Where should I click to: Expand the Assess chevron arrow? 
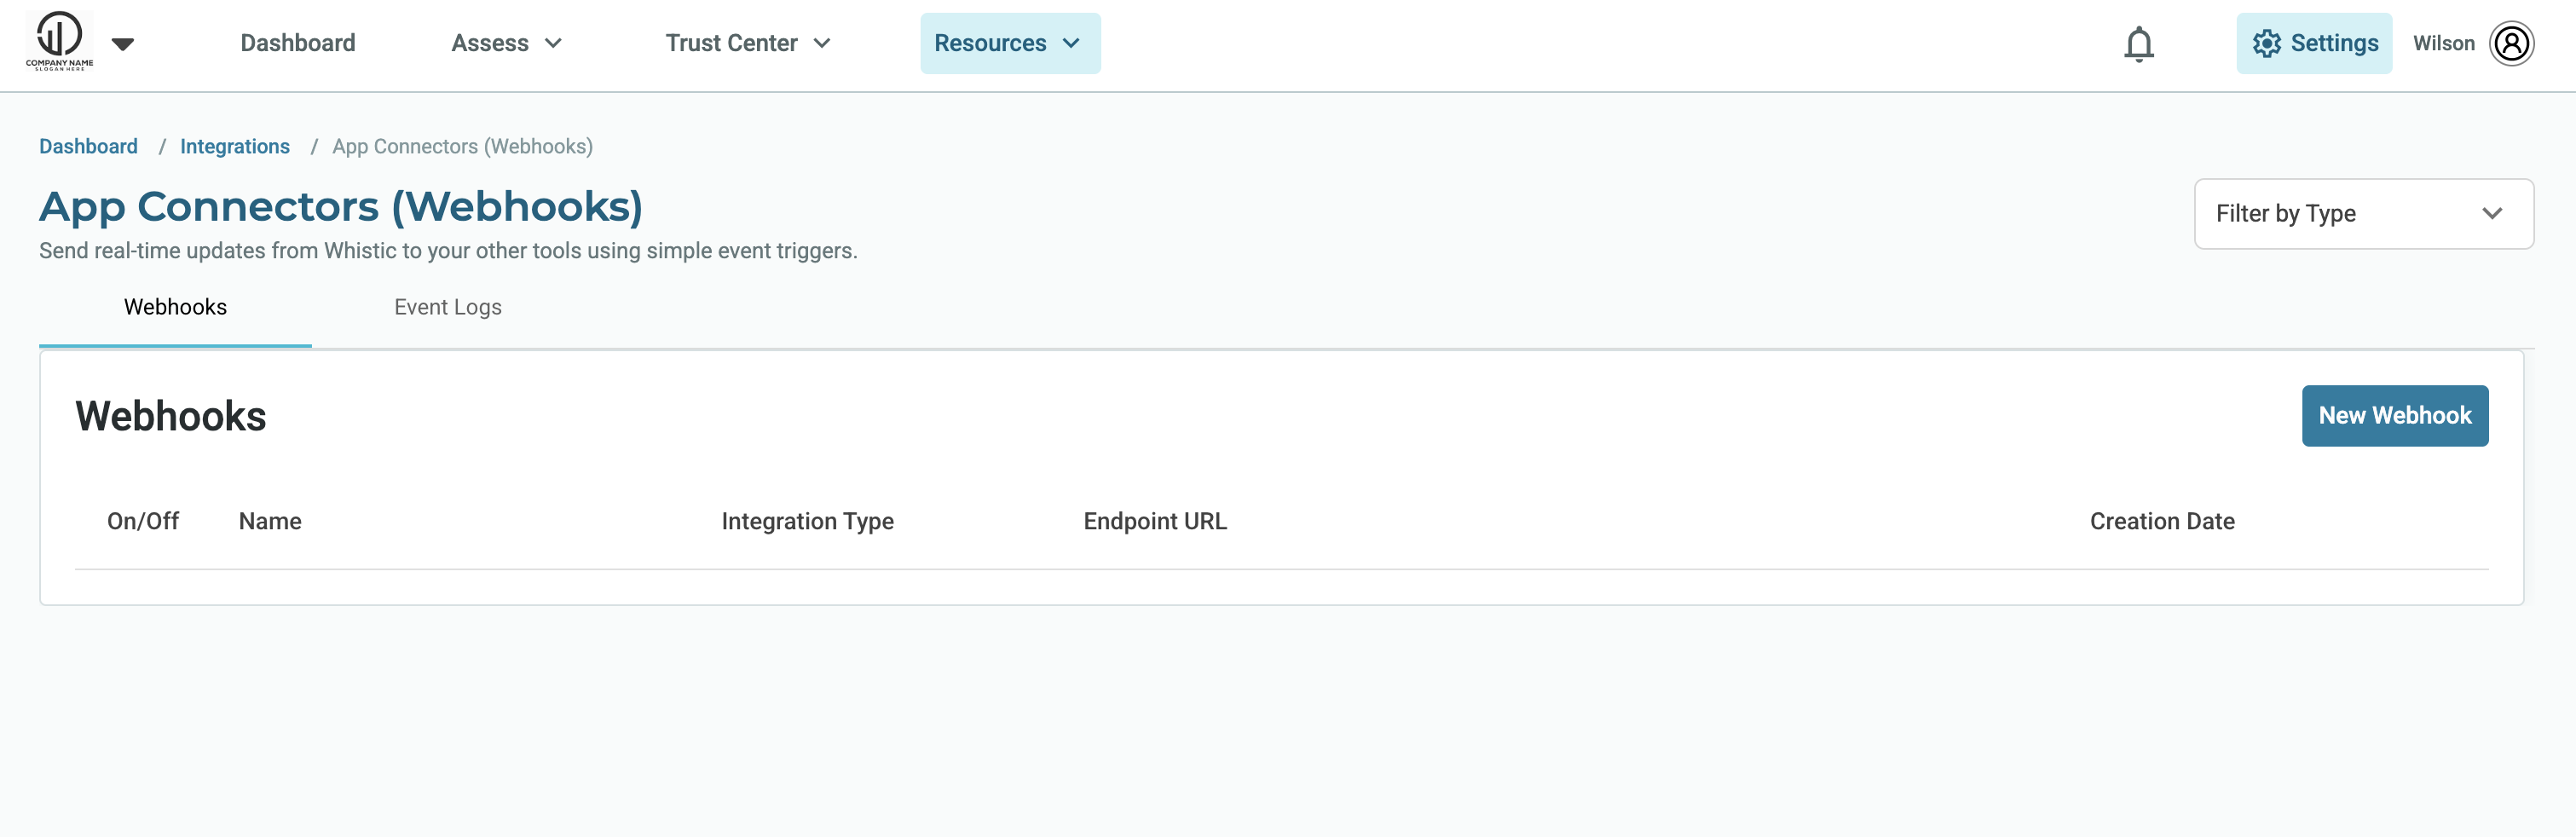[553, 43]
